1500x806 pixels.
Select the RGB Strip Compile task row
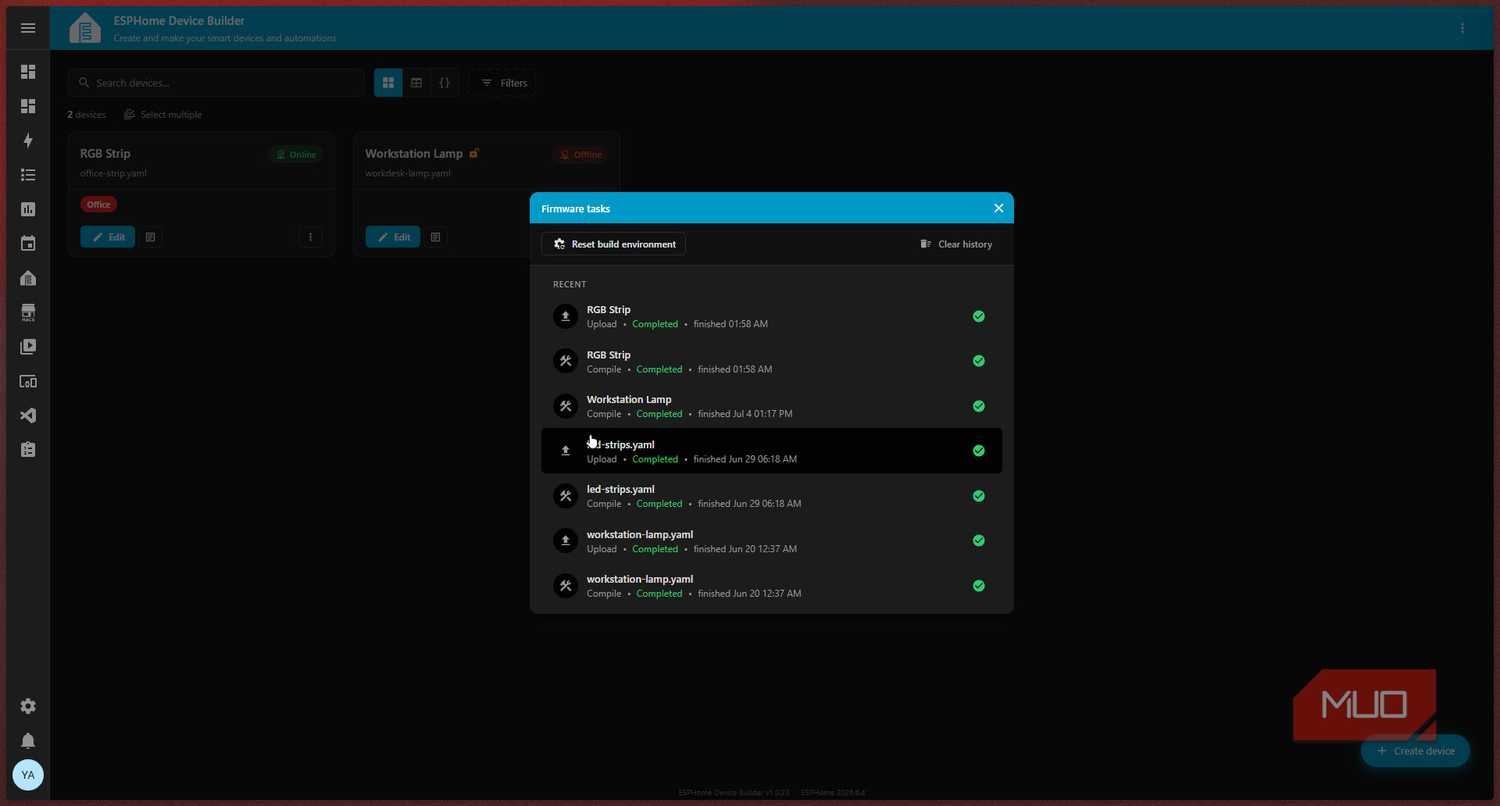771,361
